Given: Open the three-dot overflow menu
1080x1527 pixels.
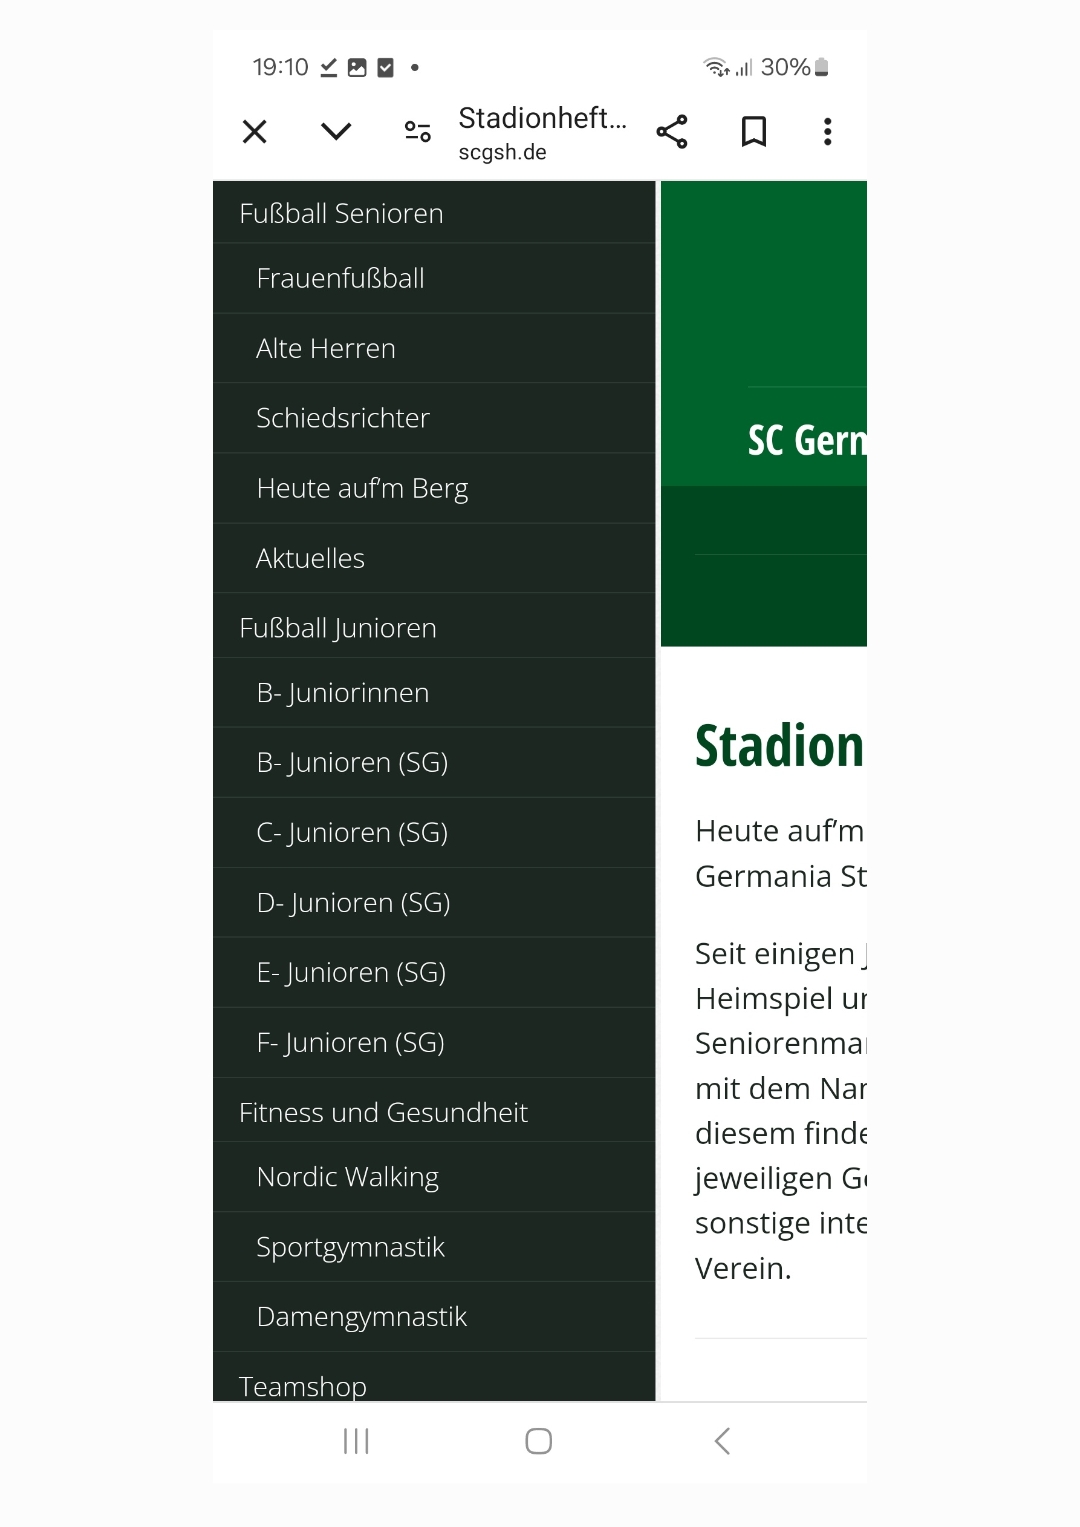Looking at the screenshot, I should point(827,132).
